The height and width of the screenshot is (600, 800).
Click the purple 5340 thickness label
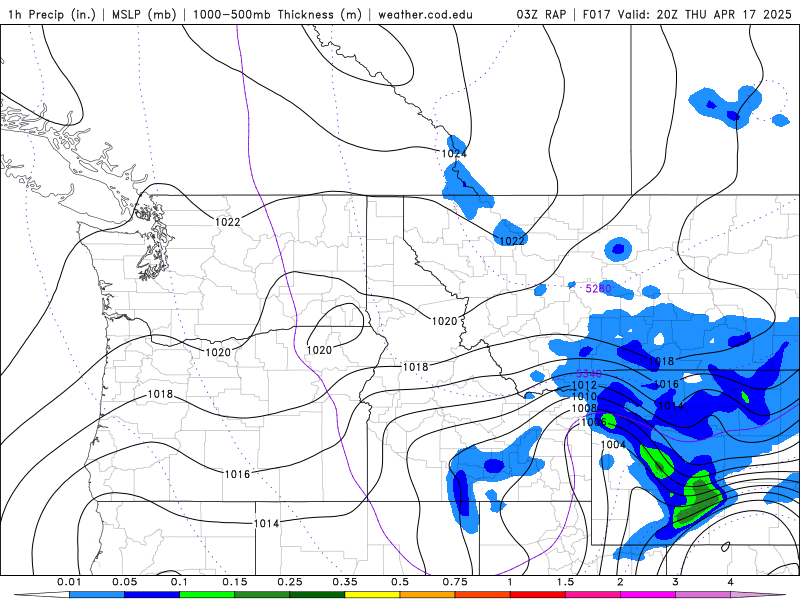click(589, 374)
